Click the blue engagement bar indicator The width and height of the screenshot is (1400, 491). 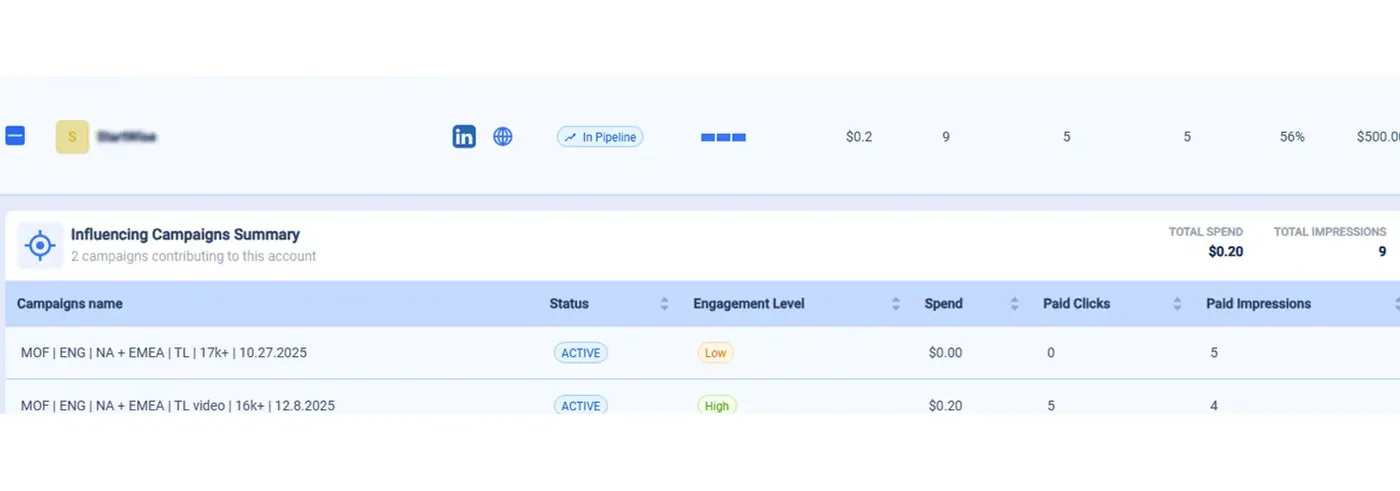[724, 137]
